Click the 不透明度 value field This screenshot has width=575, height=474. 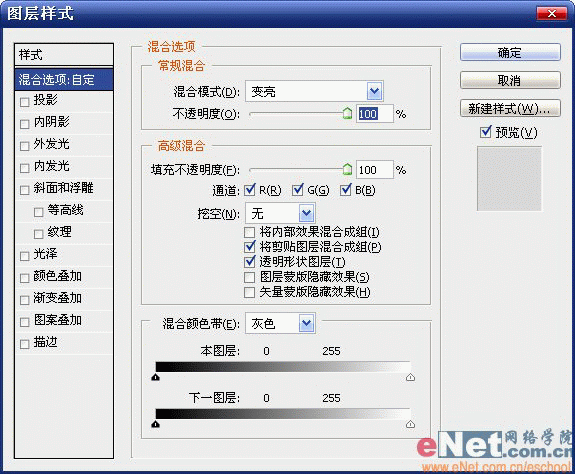(x=374, y=114)
